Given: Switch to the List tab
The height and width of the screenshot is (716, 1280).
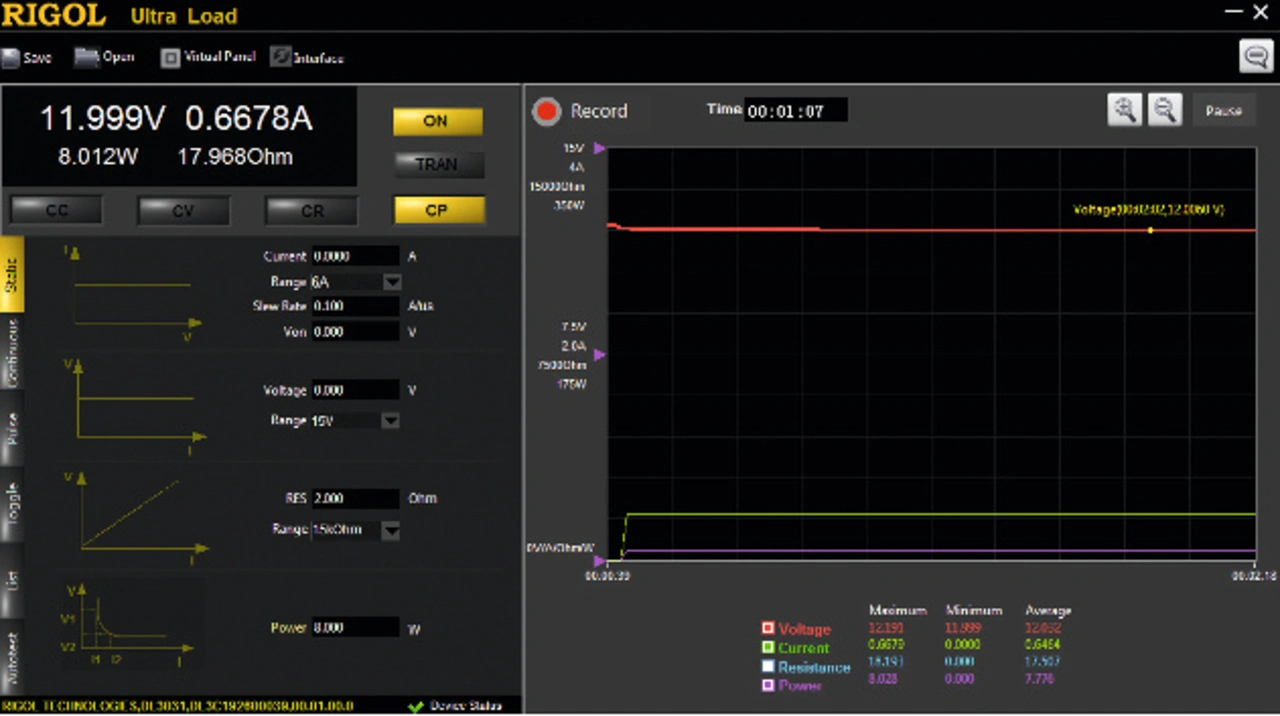Looking at the screenshot, I should pos(11,580).
